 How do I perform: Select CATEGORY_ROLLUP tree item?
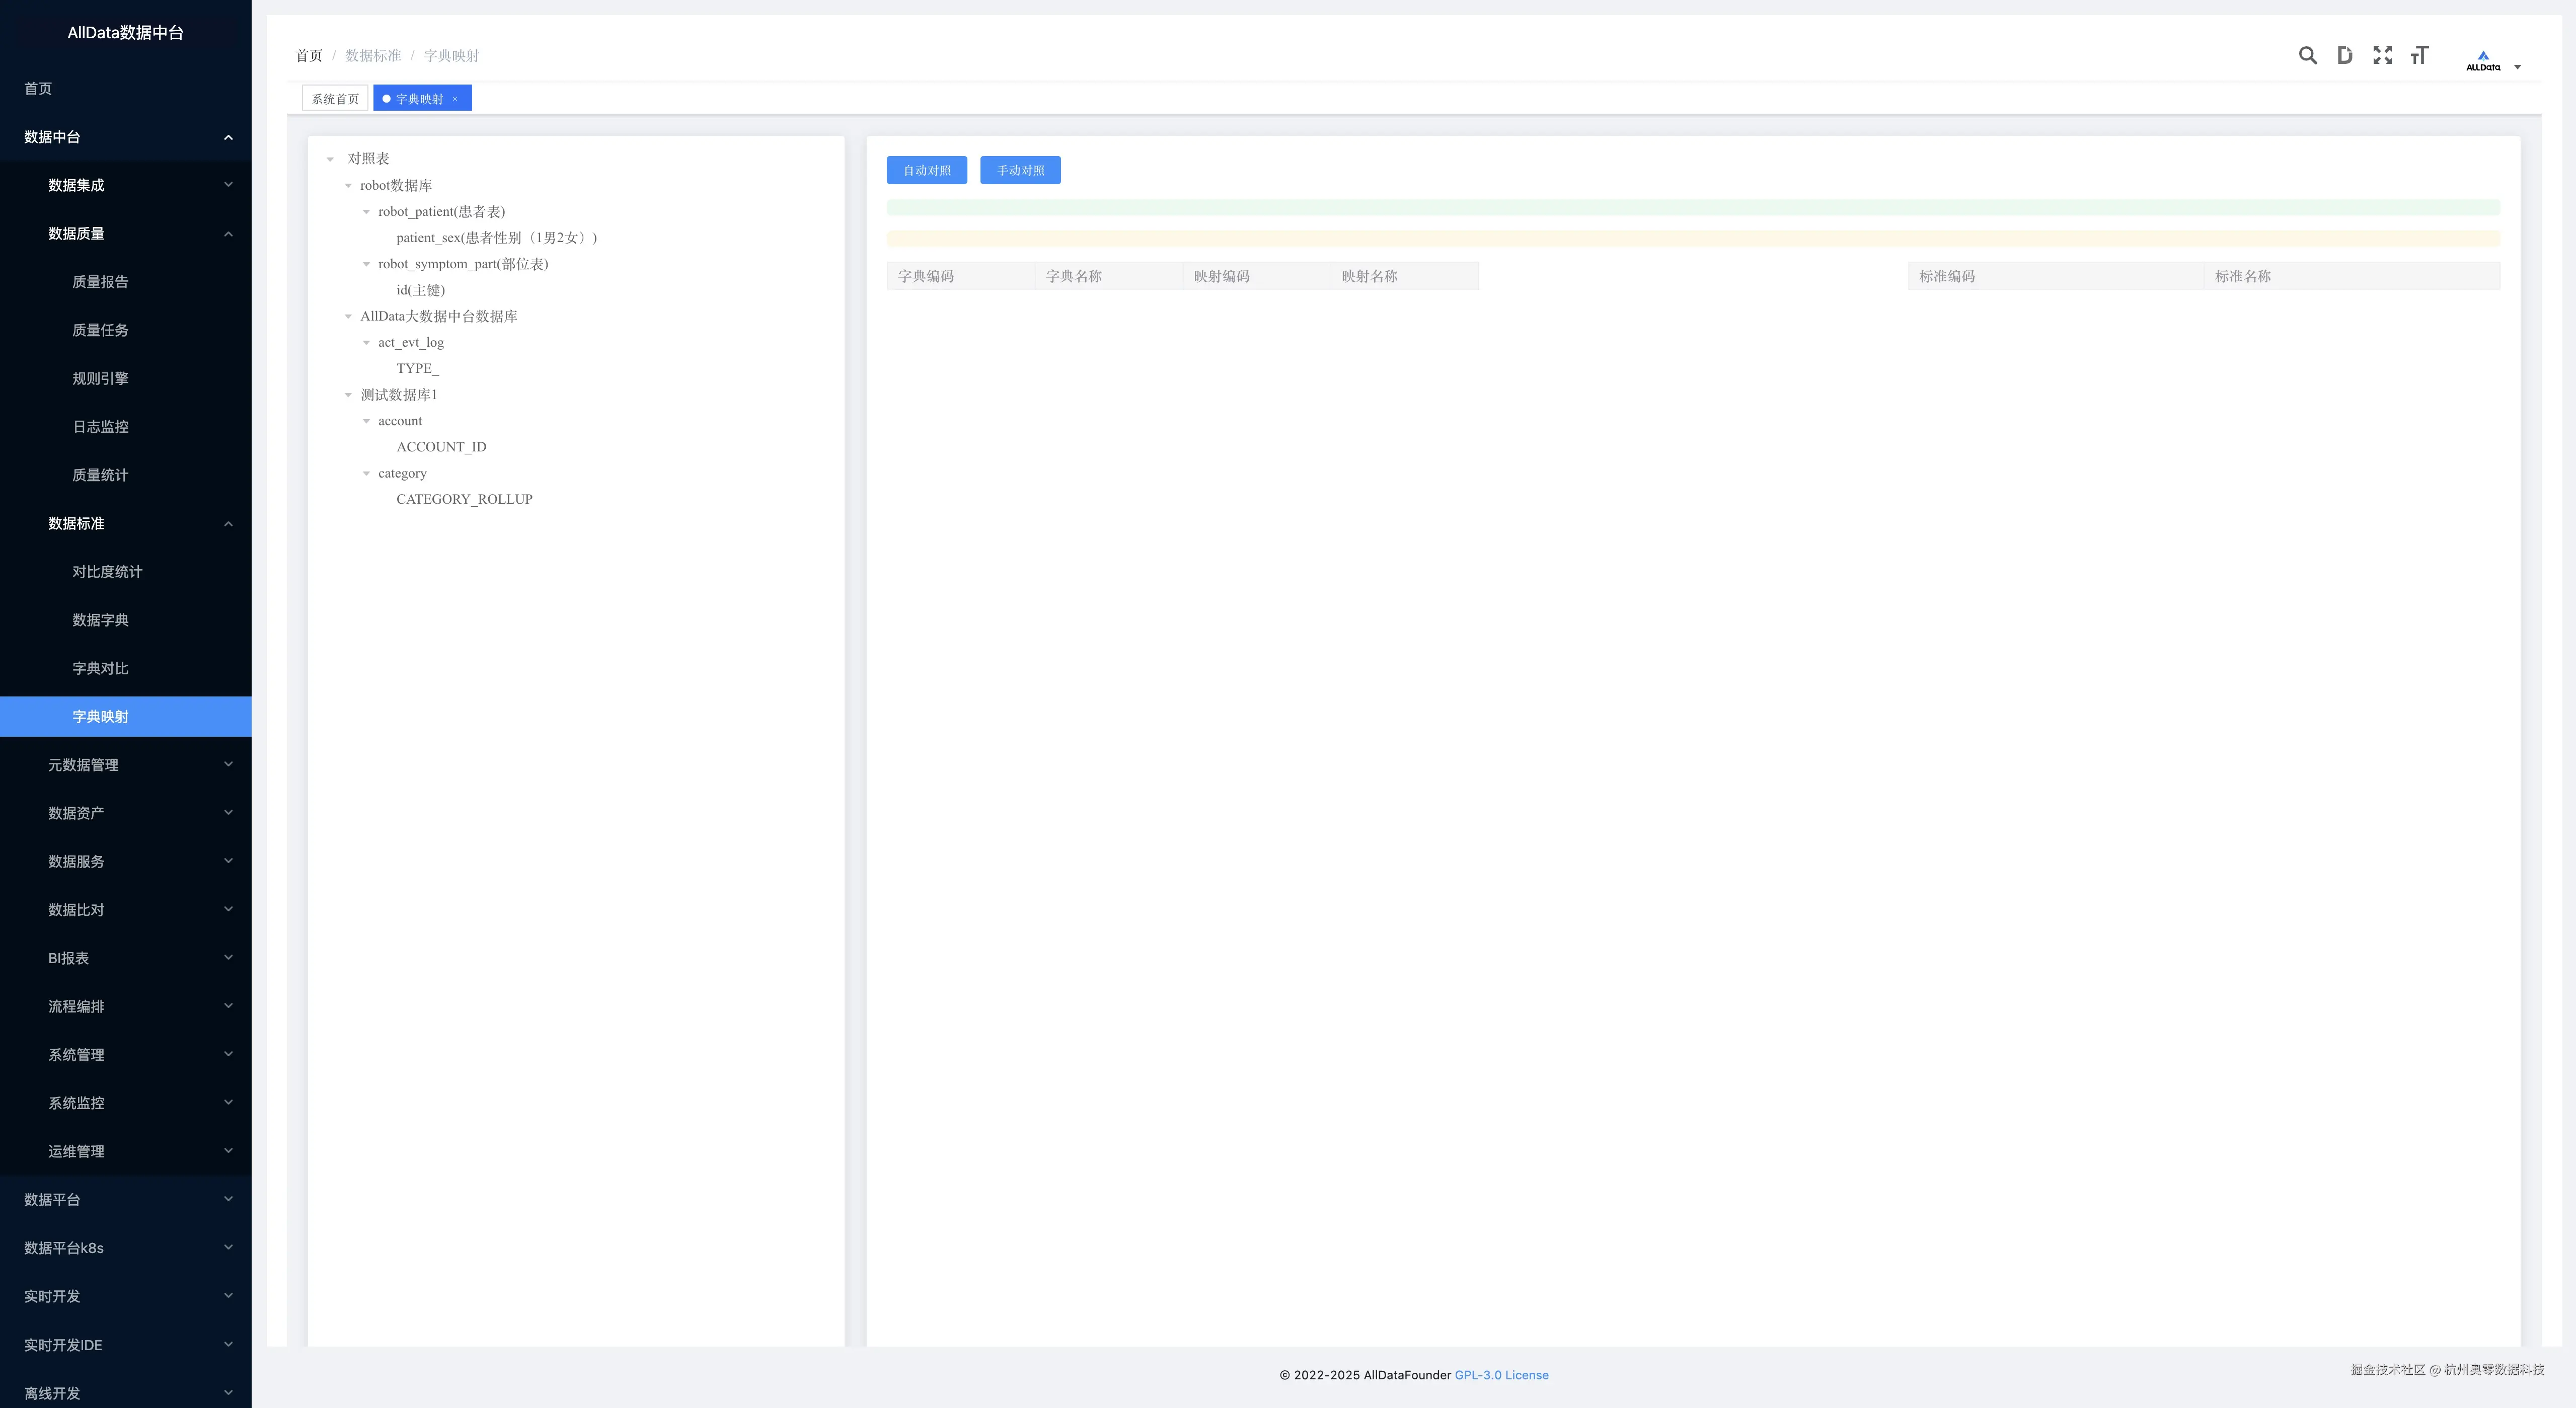pyautogui.click(x=464, y=499)
